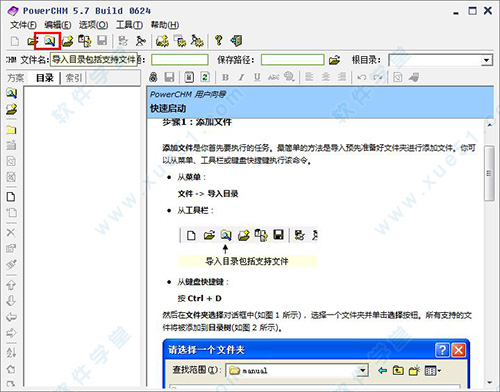Open the help question mark icon
The width and height of the screenshot is (500, 392).
tap(218, 40)
